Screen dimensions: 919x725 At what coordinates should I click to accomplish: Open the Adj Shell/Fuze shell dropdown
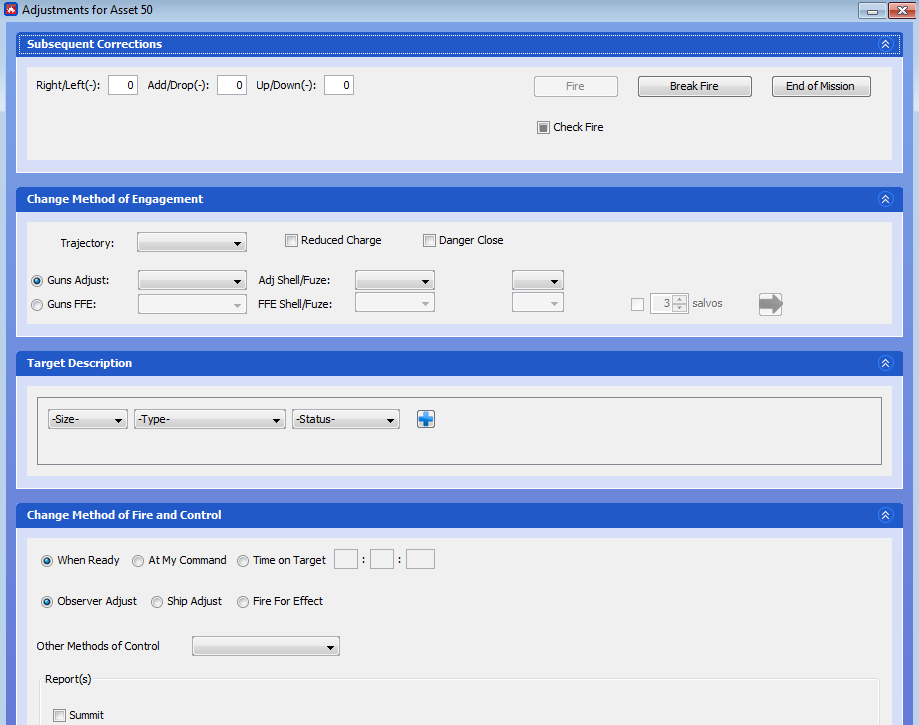395,280
